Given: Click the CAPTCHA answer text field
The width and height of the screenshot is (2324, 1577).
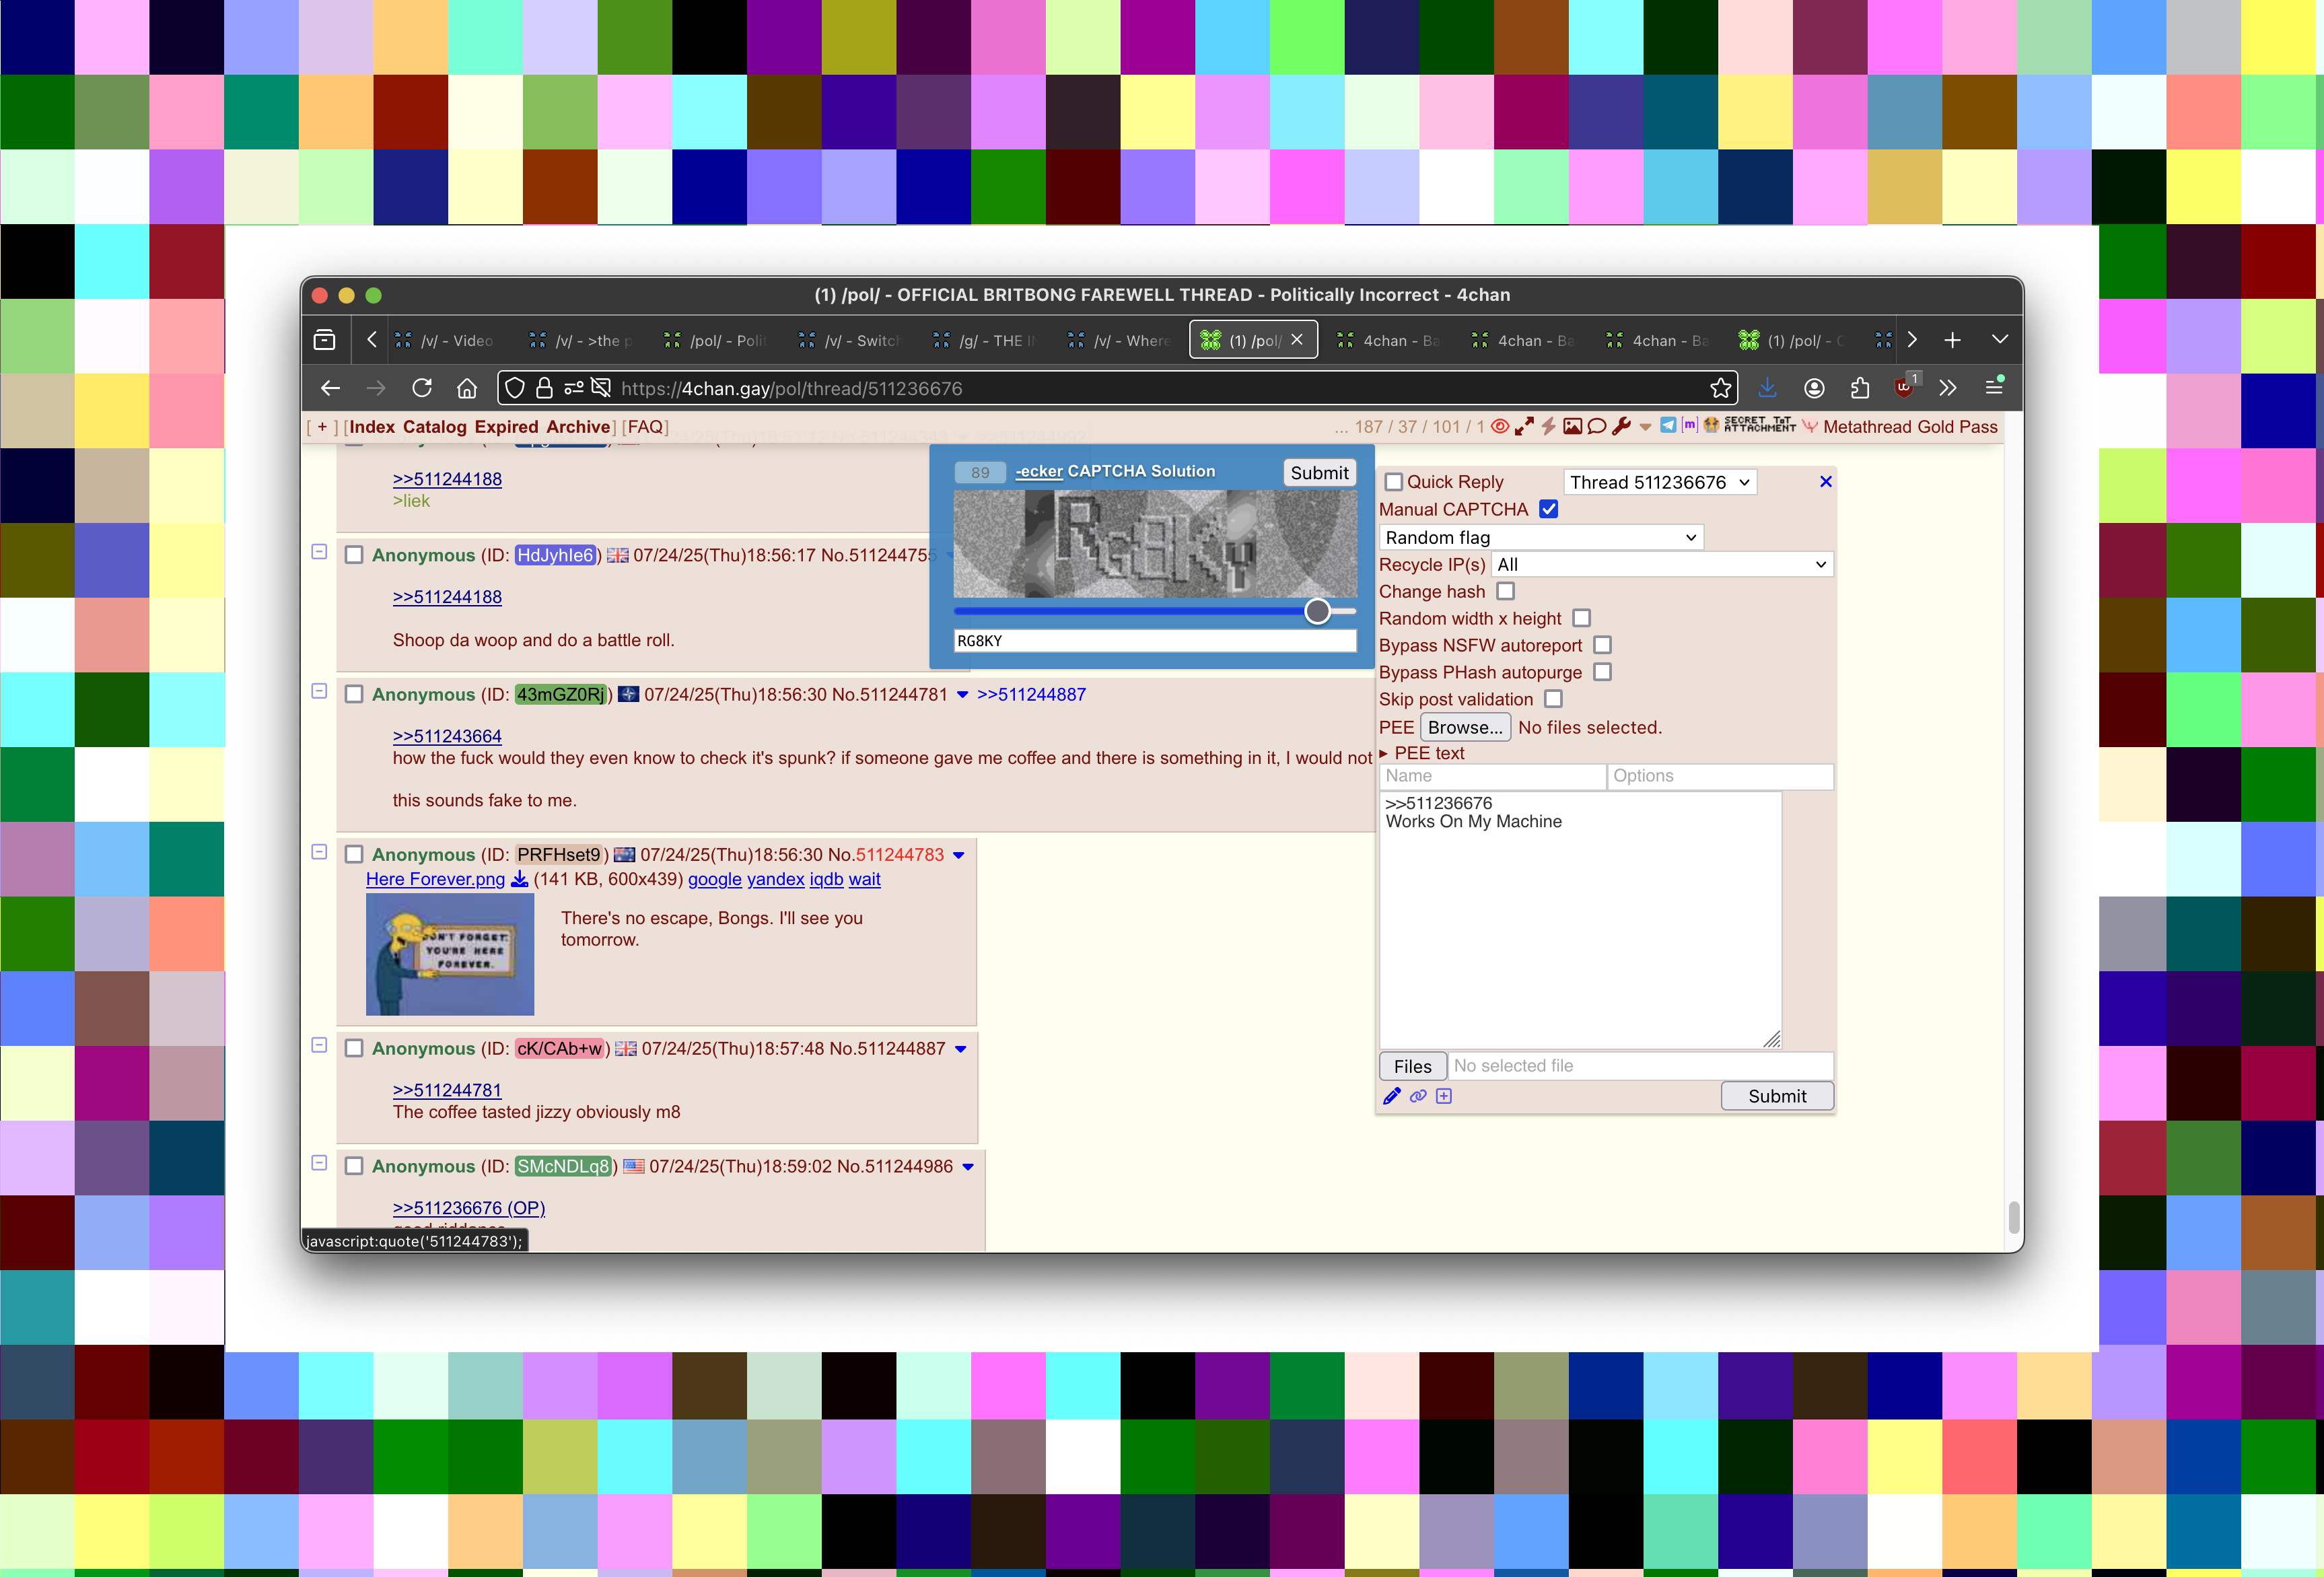Looking at the screenshot, I should point(1155,641).
